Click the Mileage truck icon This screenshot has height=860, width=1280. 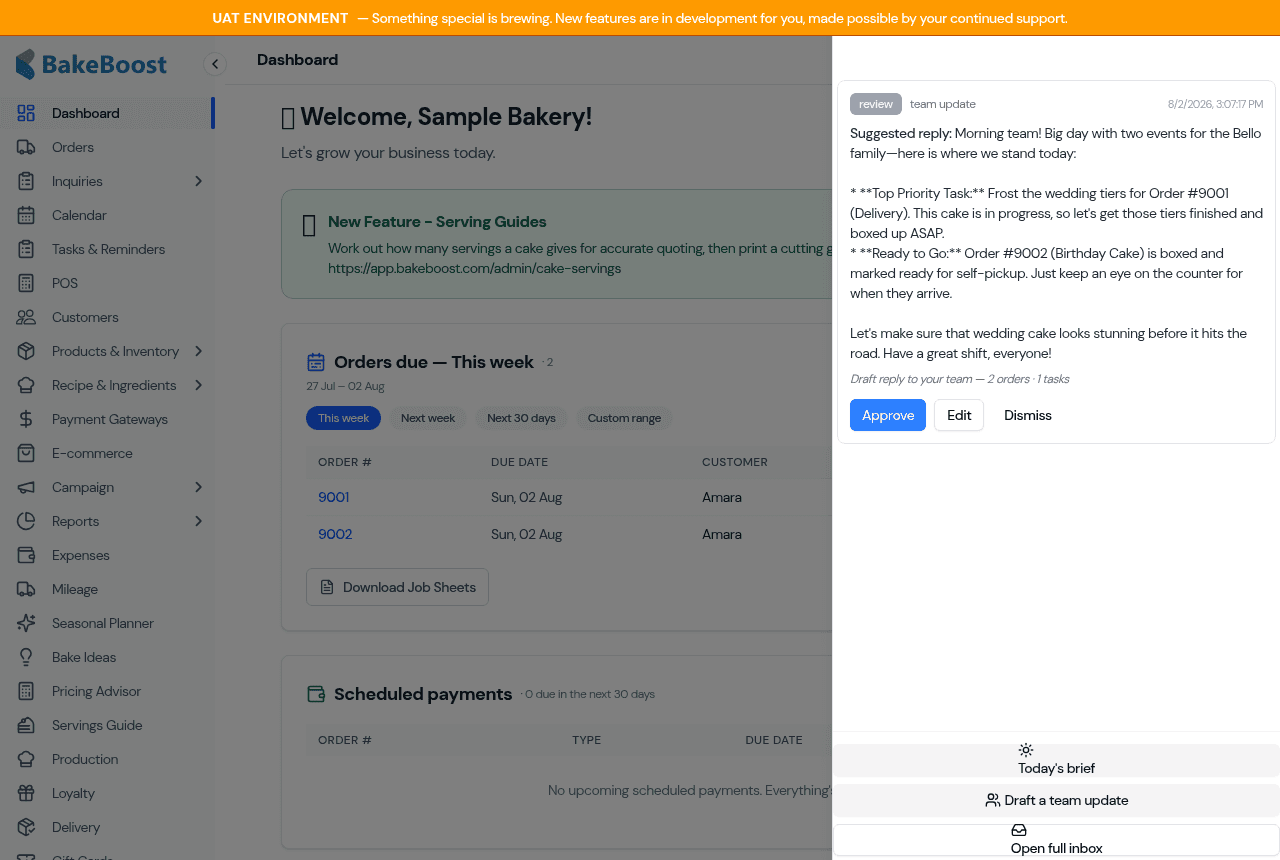click(26, 589)
